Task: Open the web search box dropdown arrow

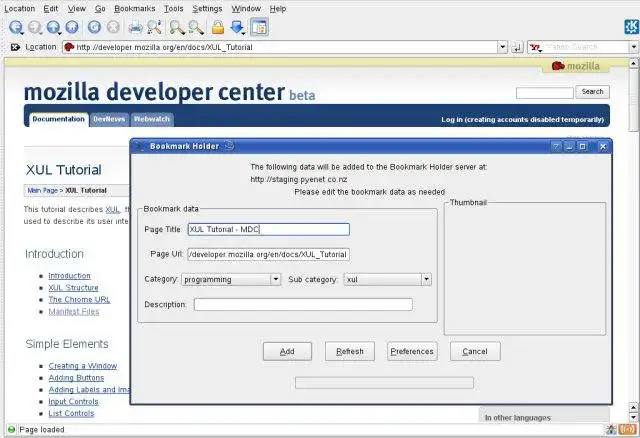Action: coord(634,47)
